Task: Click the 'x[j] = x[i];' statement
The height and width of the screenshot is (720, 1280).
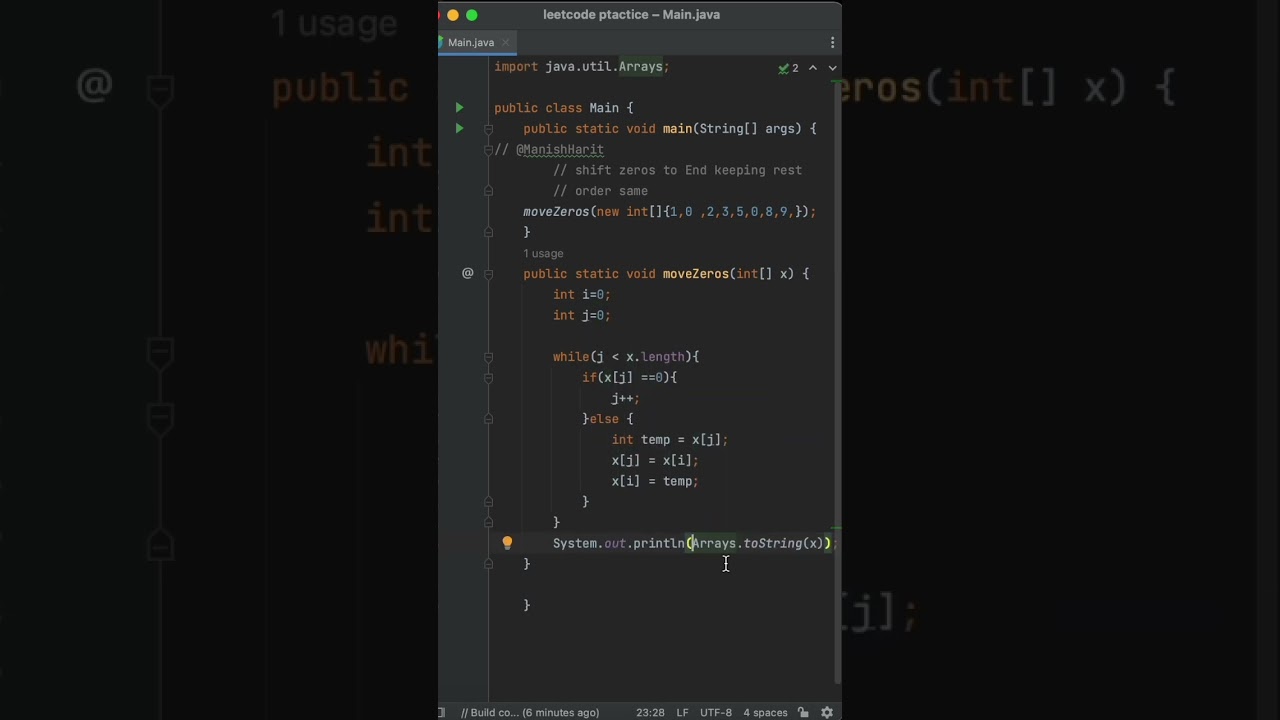Action: point(655,460)
